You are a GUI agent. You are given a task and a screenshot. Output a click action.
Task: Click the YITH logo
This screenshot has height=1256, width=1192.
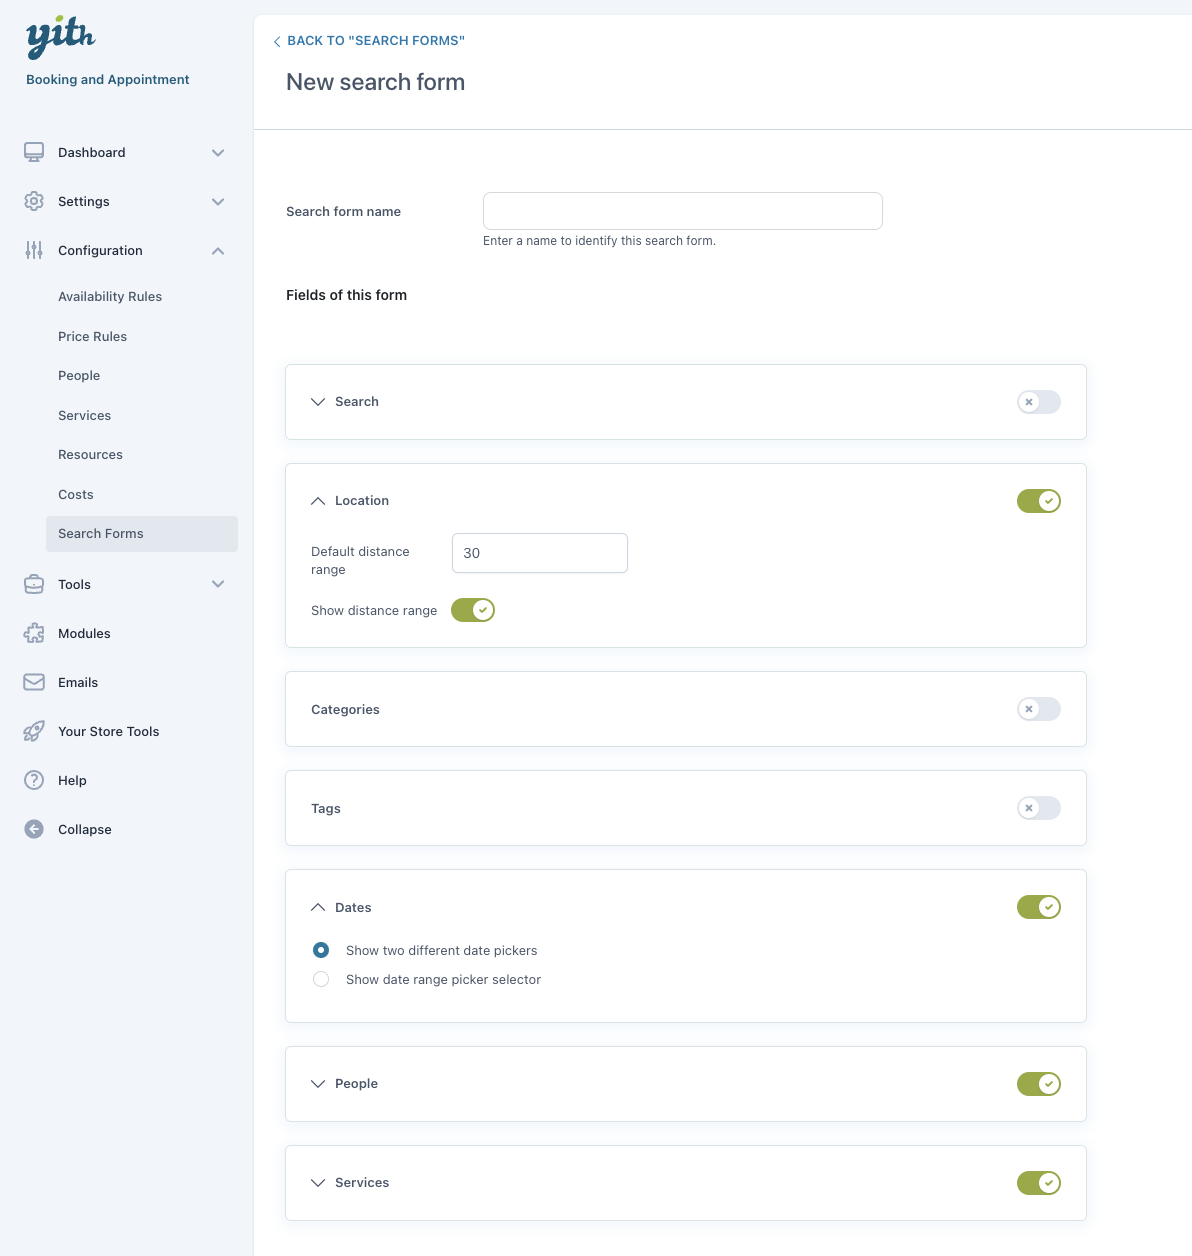coord(60,37)
